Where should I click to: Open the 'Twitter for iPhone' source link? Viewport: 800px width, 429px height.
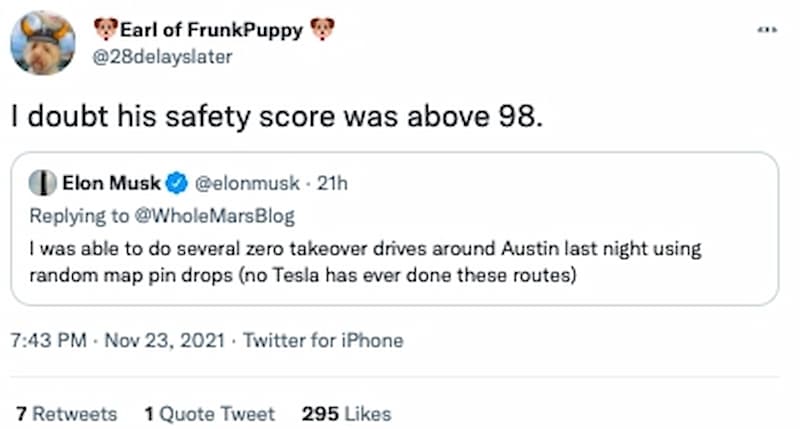pos(323,340)
